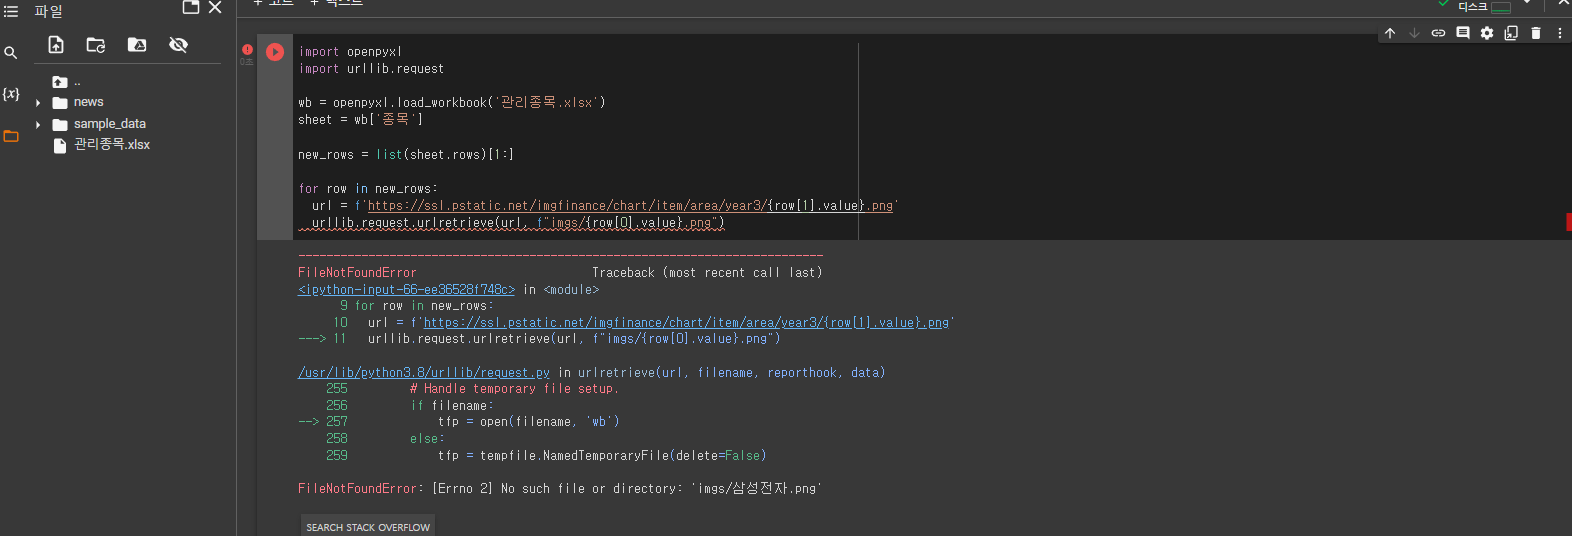Toggle hidden files visibility
Image resolution: width=1572 pixels, height=536 pixels.
coord(178,45)
